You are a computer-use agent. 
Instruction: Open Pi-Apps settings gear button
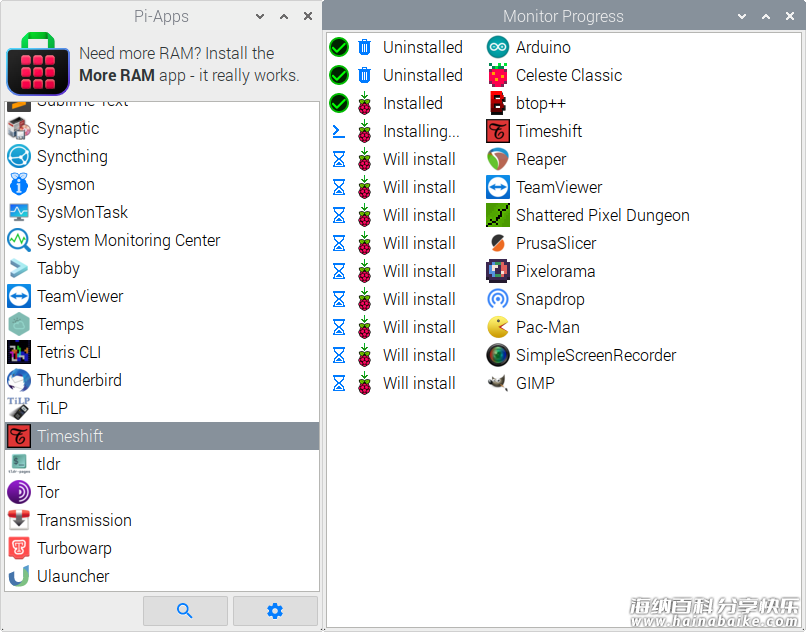click(275, 611)
